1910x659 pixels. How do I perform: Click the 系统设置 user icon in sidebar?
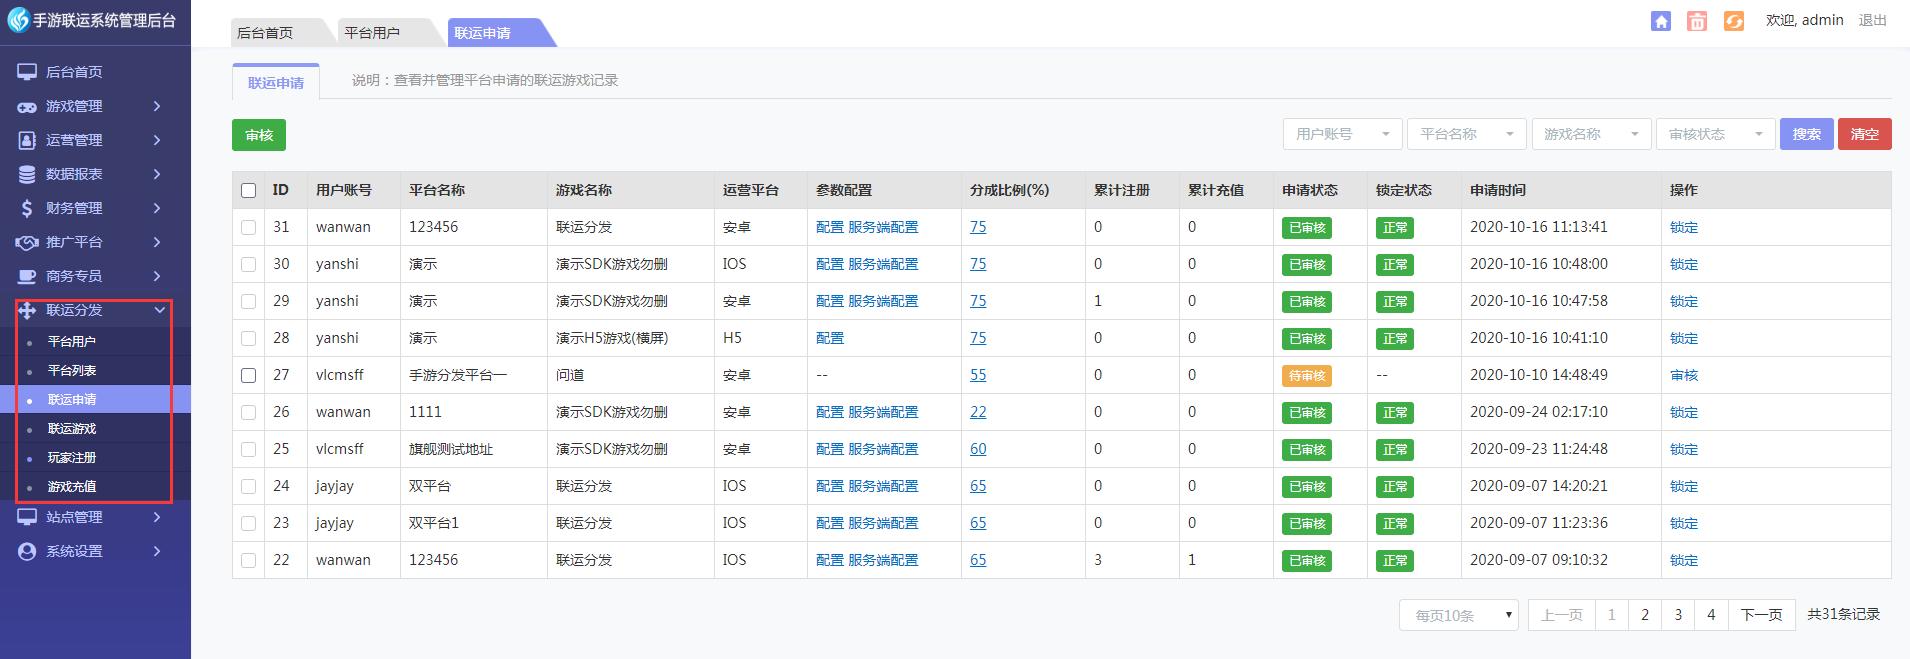click(x=27, y=551)
